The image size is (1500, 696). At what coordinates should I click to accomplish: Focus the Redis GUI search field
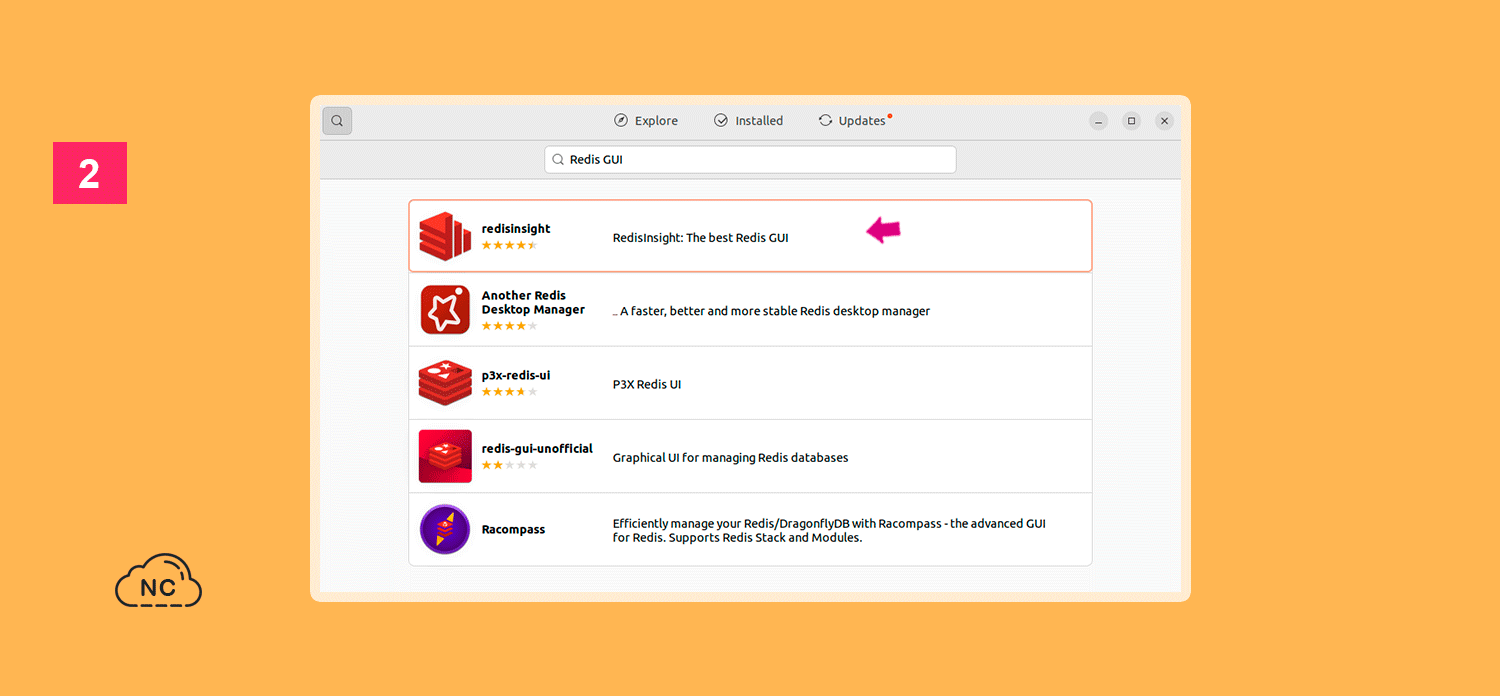click(750, 160)
